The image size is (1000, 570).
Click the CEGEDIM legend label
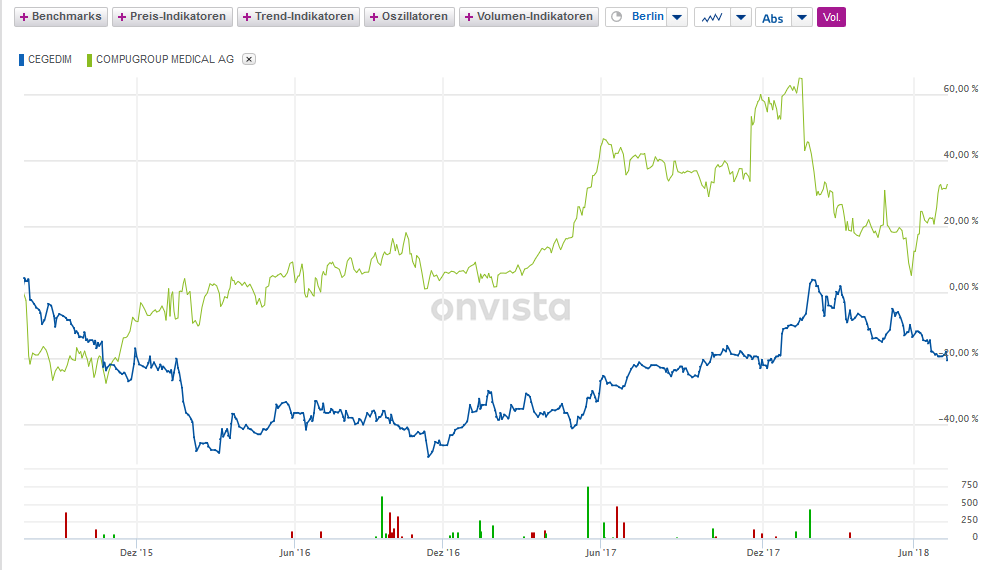pyautogui.click(x=50, y=59)
